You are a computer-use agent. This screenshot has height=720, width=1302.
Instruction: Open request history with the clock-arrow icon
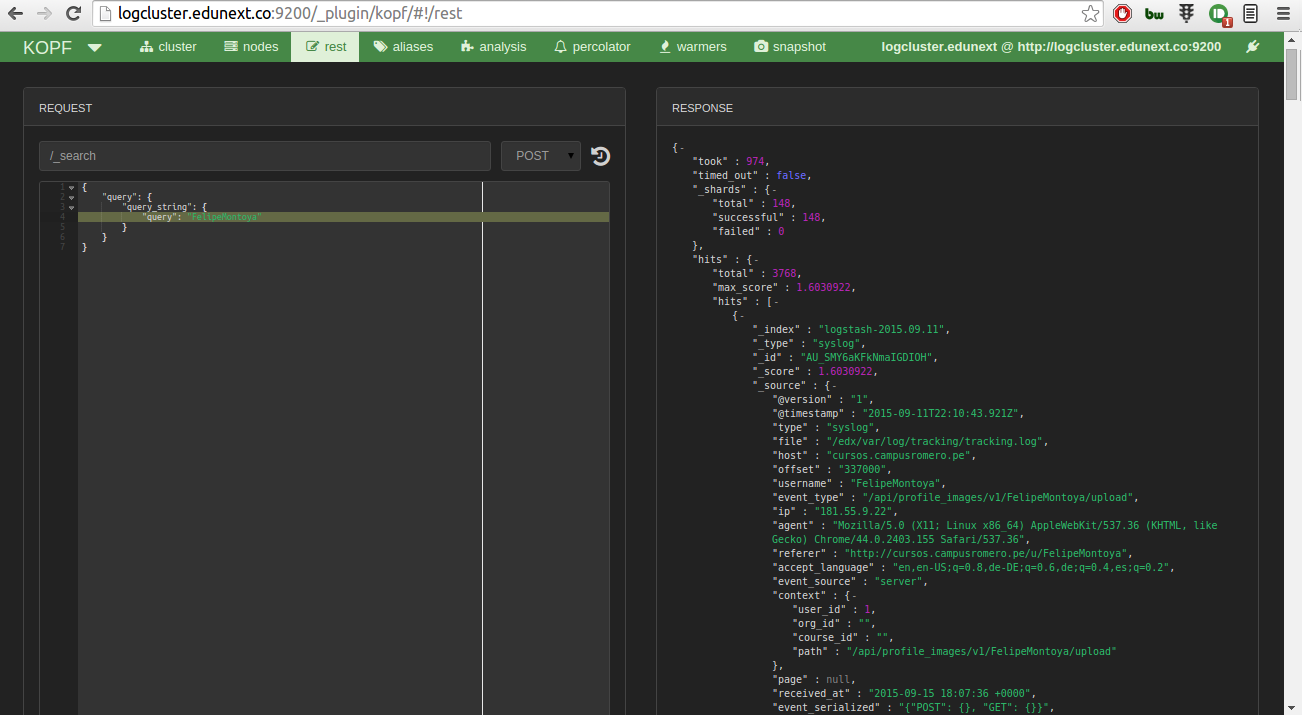(601, 156)
